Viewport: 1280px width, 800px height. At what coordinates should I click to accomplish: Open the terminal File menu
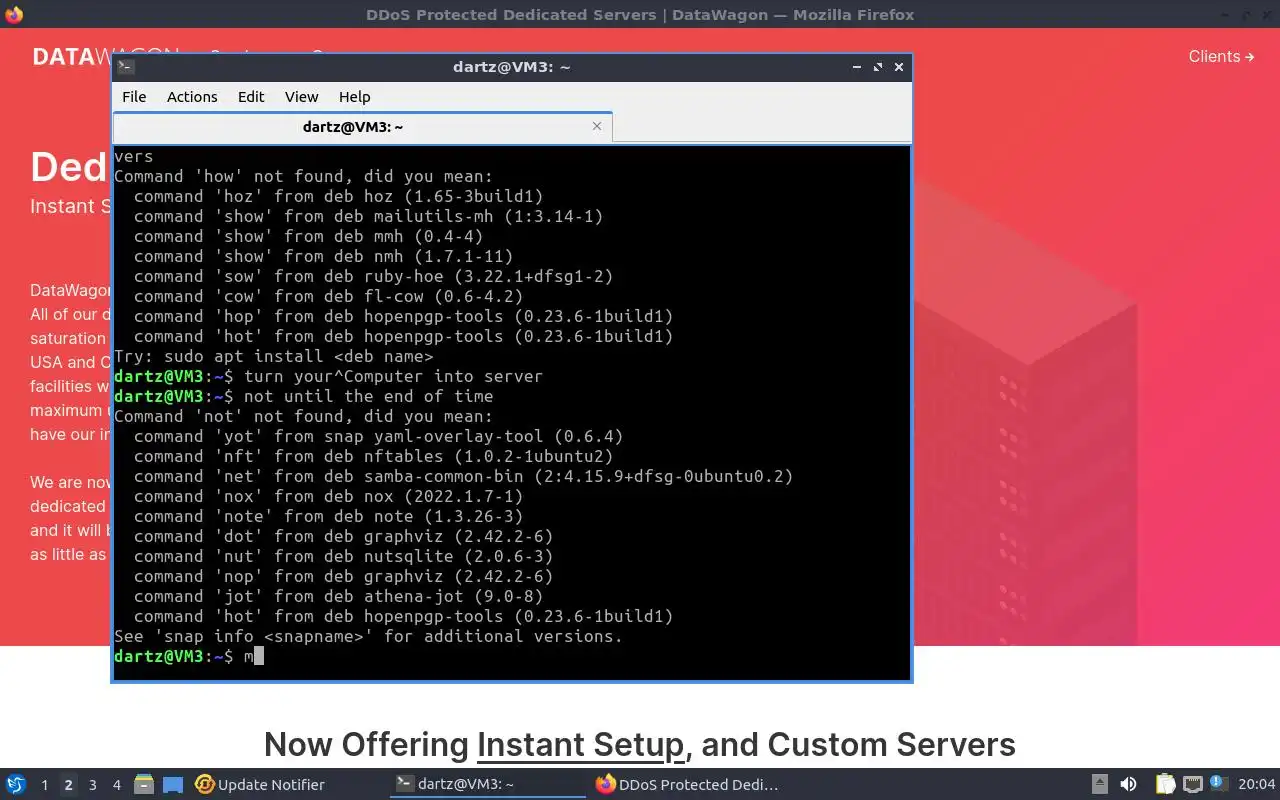[134, 97]
